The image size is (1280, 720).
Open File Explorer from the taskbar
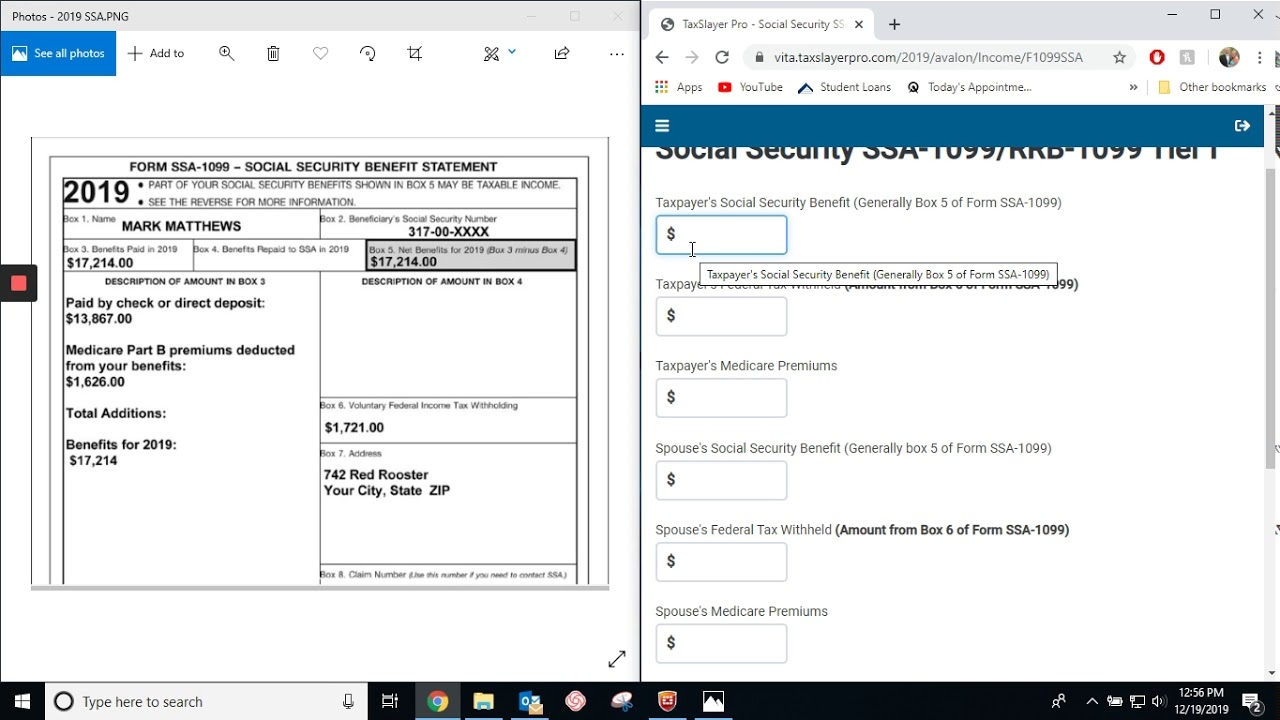[483, 701]
